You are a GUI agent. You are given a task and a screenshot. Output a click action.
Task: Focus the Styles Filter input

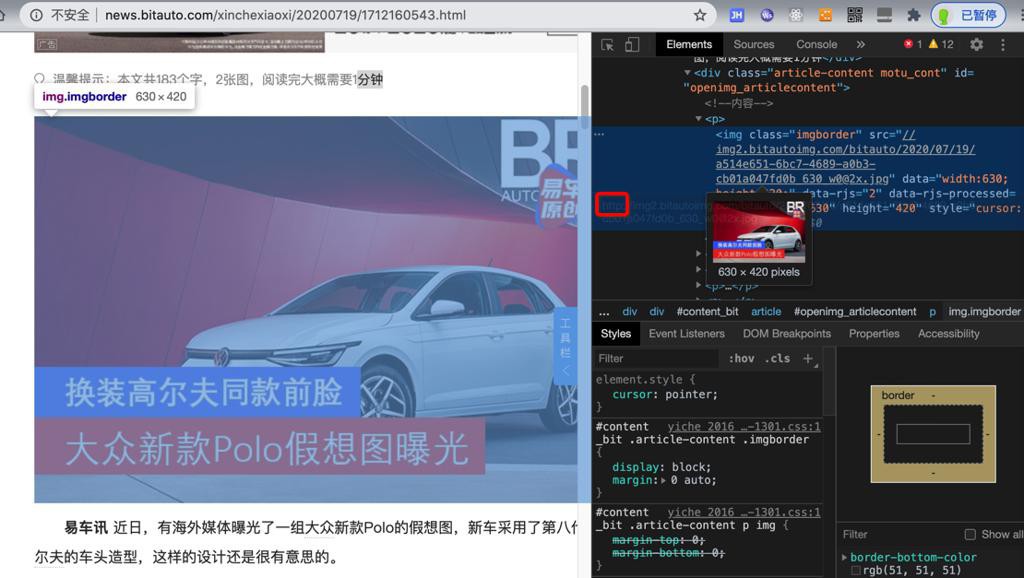(x=656, y=359)
